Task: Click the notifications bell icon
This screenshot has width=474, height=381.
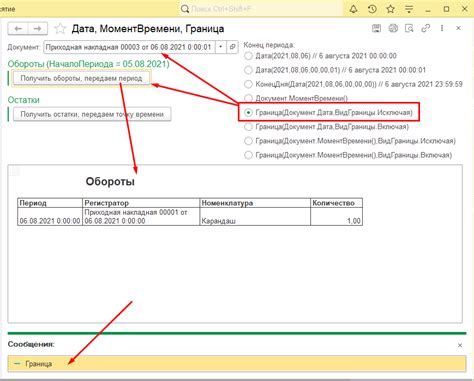Action: pos(353,9)
